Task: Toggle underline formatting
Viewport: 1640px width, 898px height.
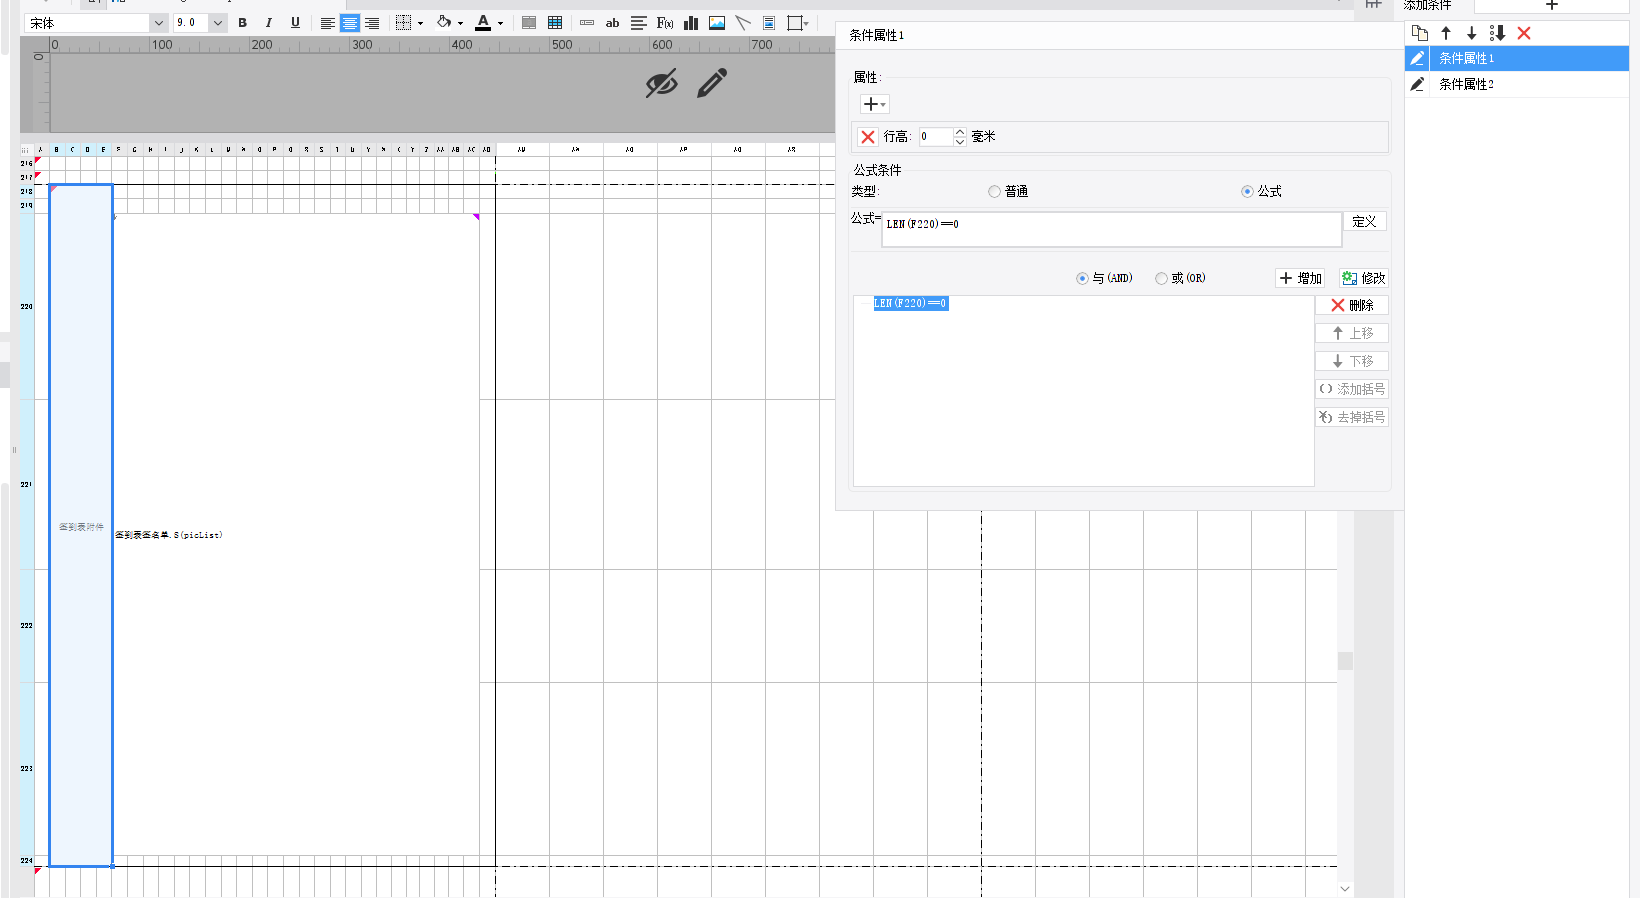Action: tap(295, 23)
